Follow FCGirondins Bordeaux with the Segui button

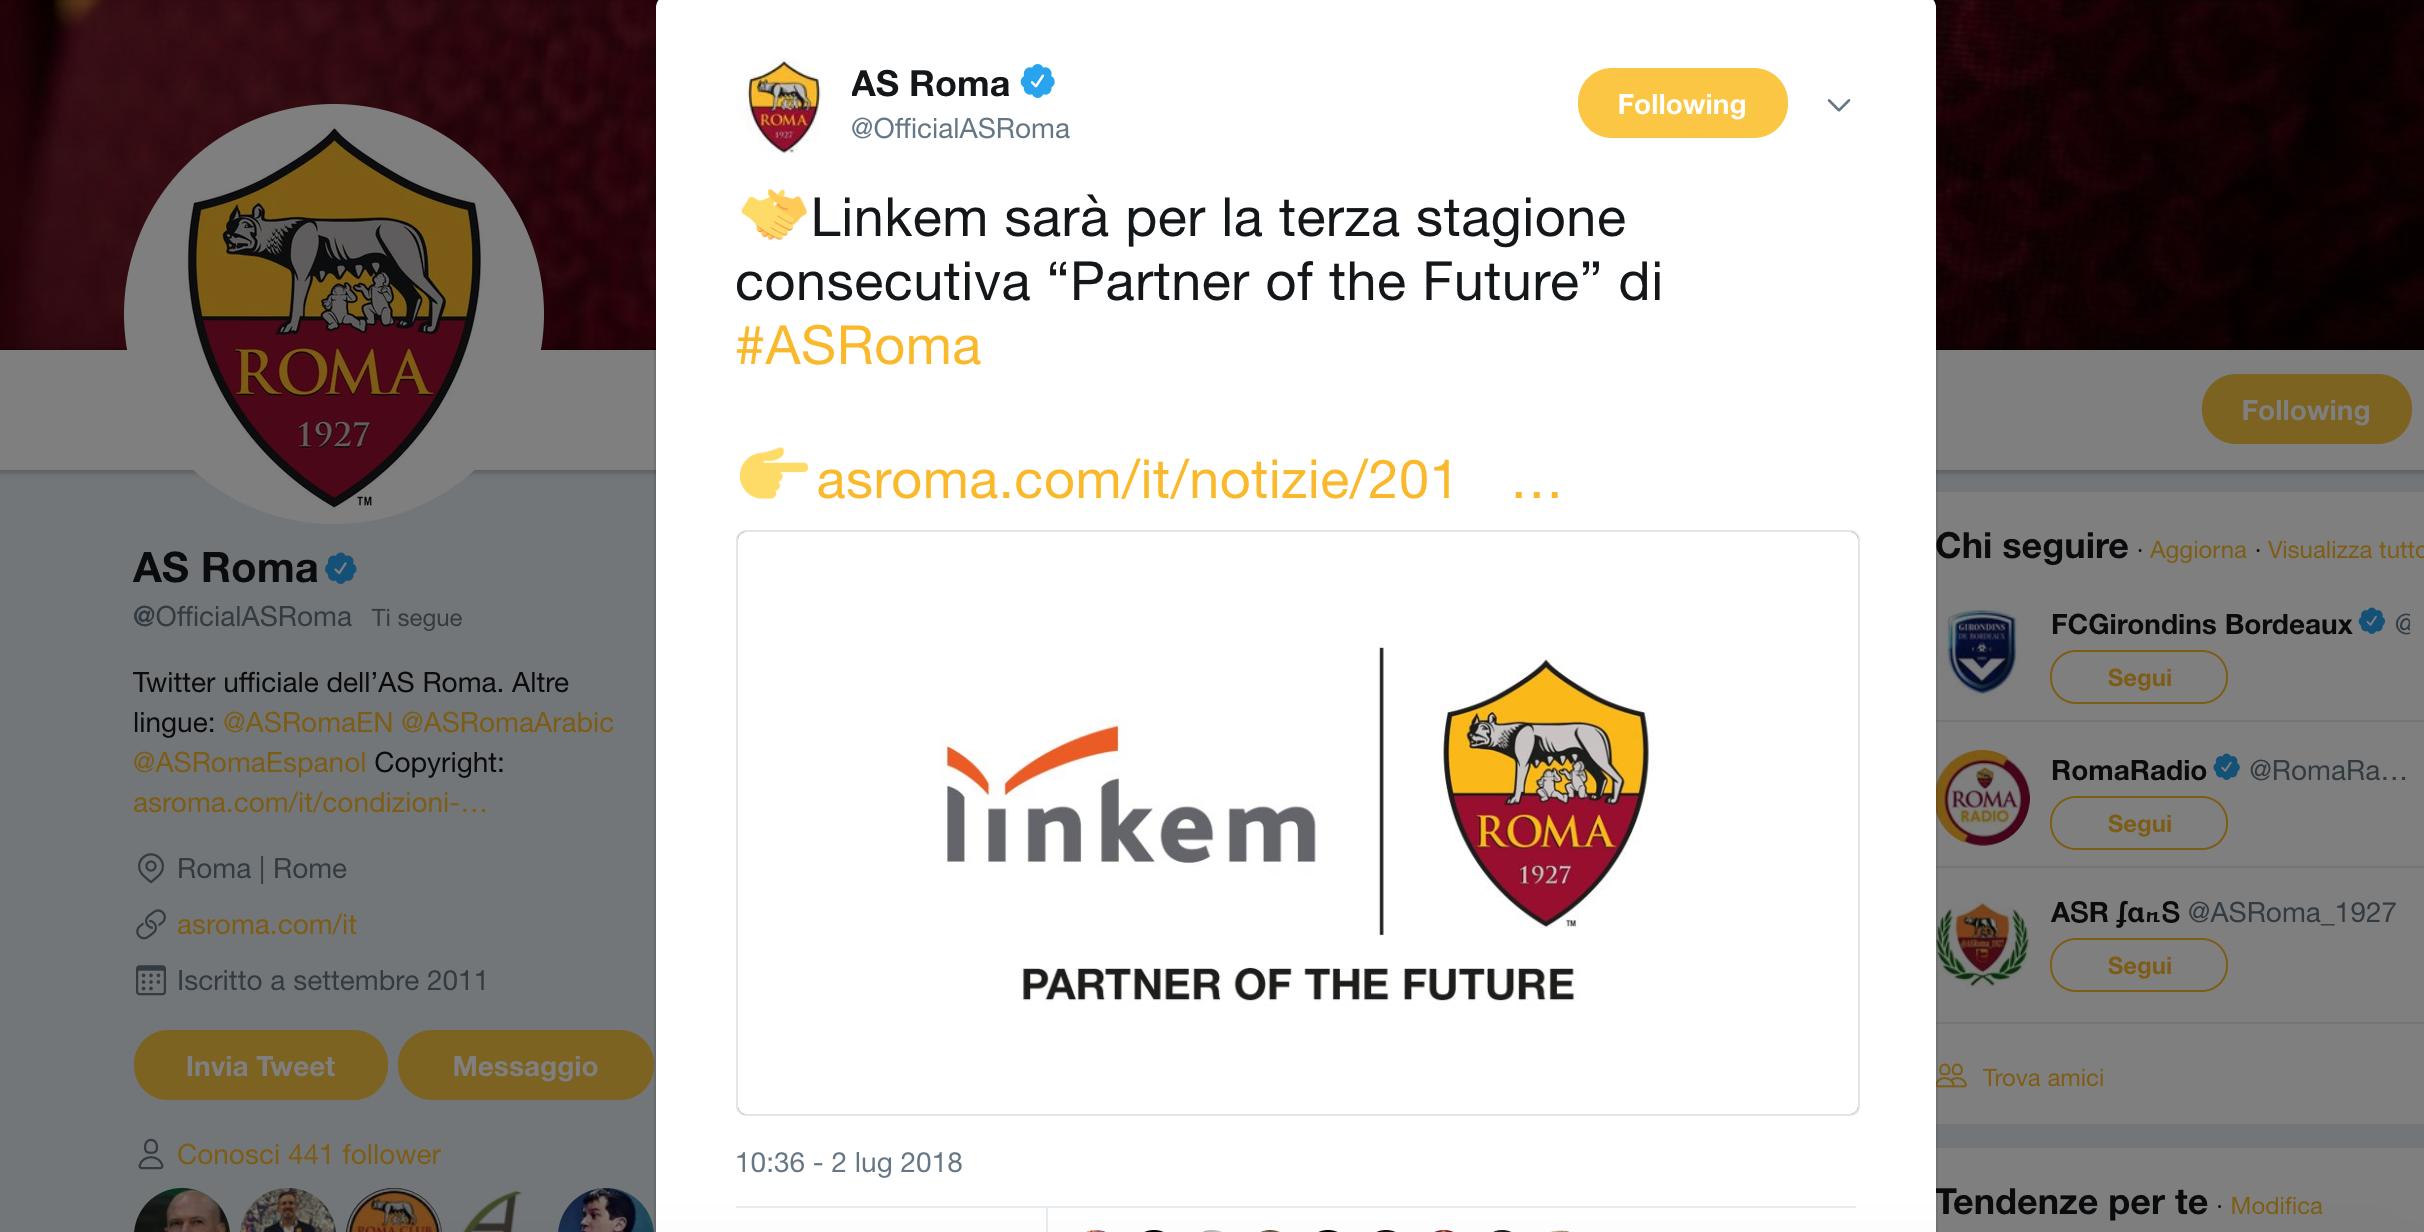point(2138,677)
